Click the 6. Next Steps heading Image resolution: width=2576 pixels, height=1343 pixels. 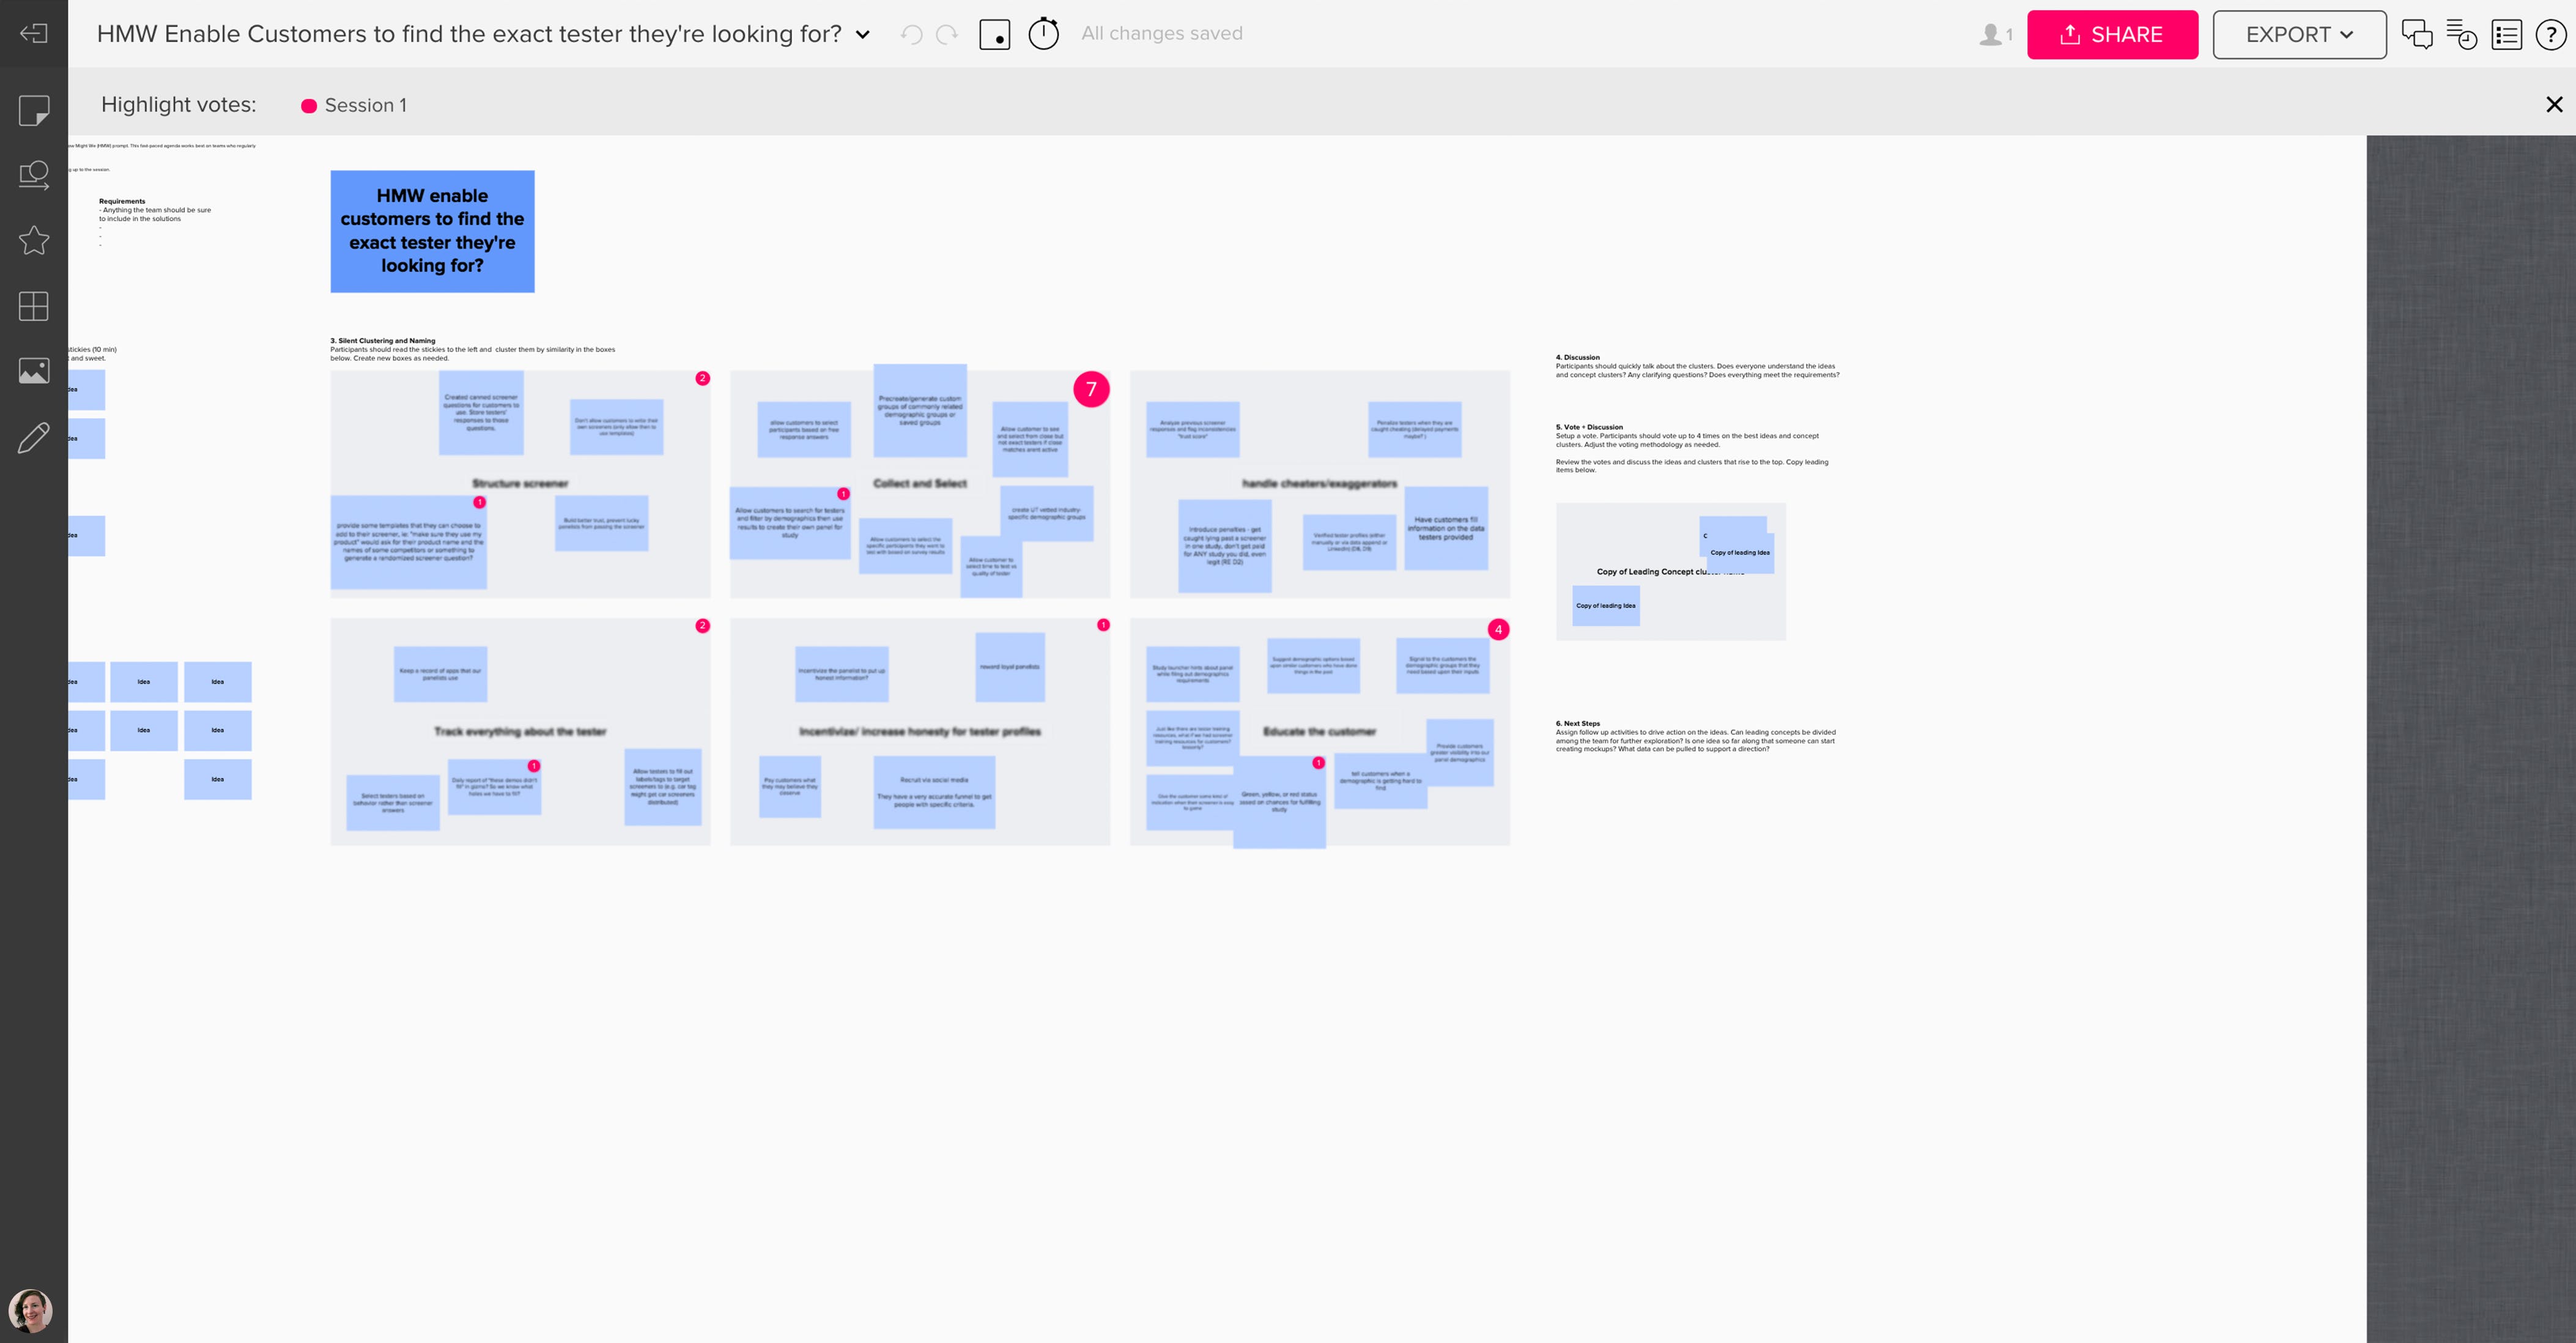[x=1577, y=723]
